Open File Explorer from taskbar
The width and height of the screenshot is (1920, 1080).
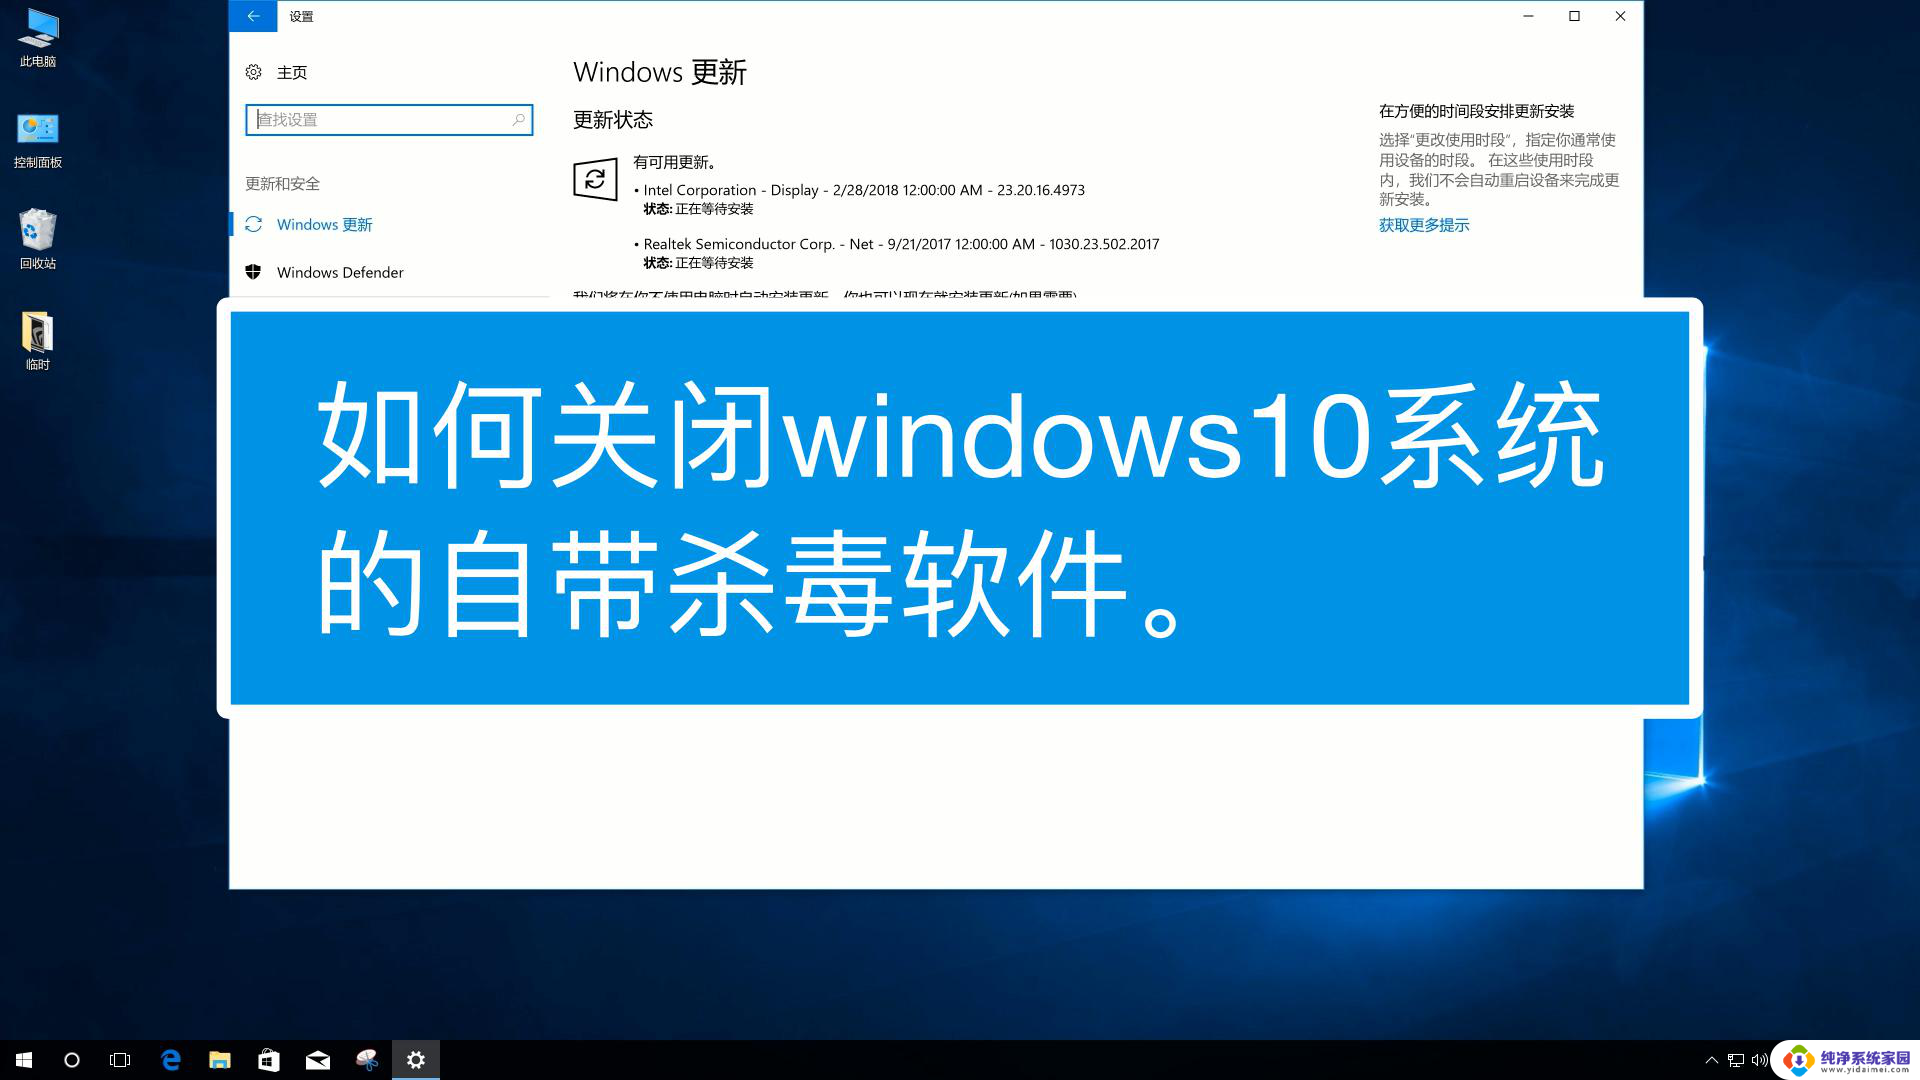coord(219,1059)
